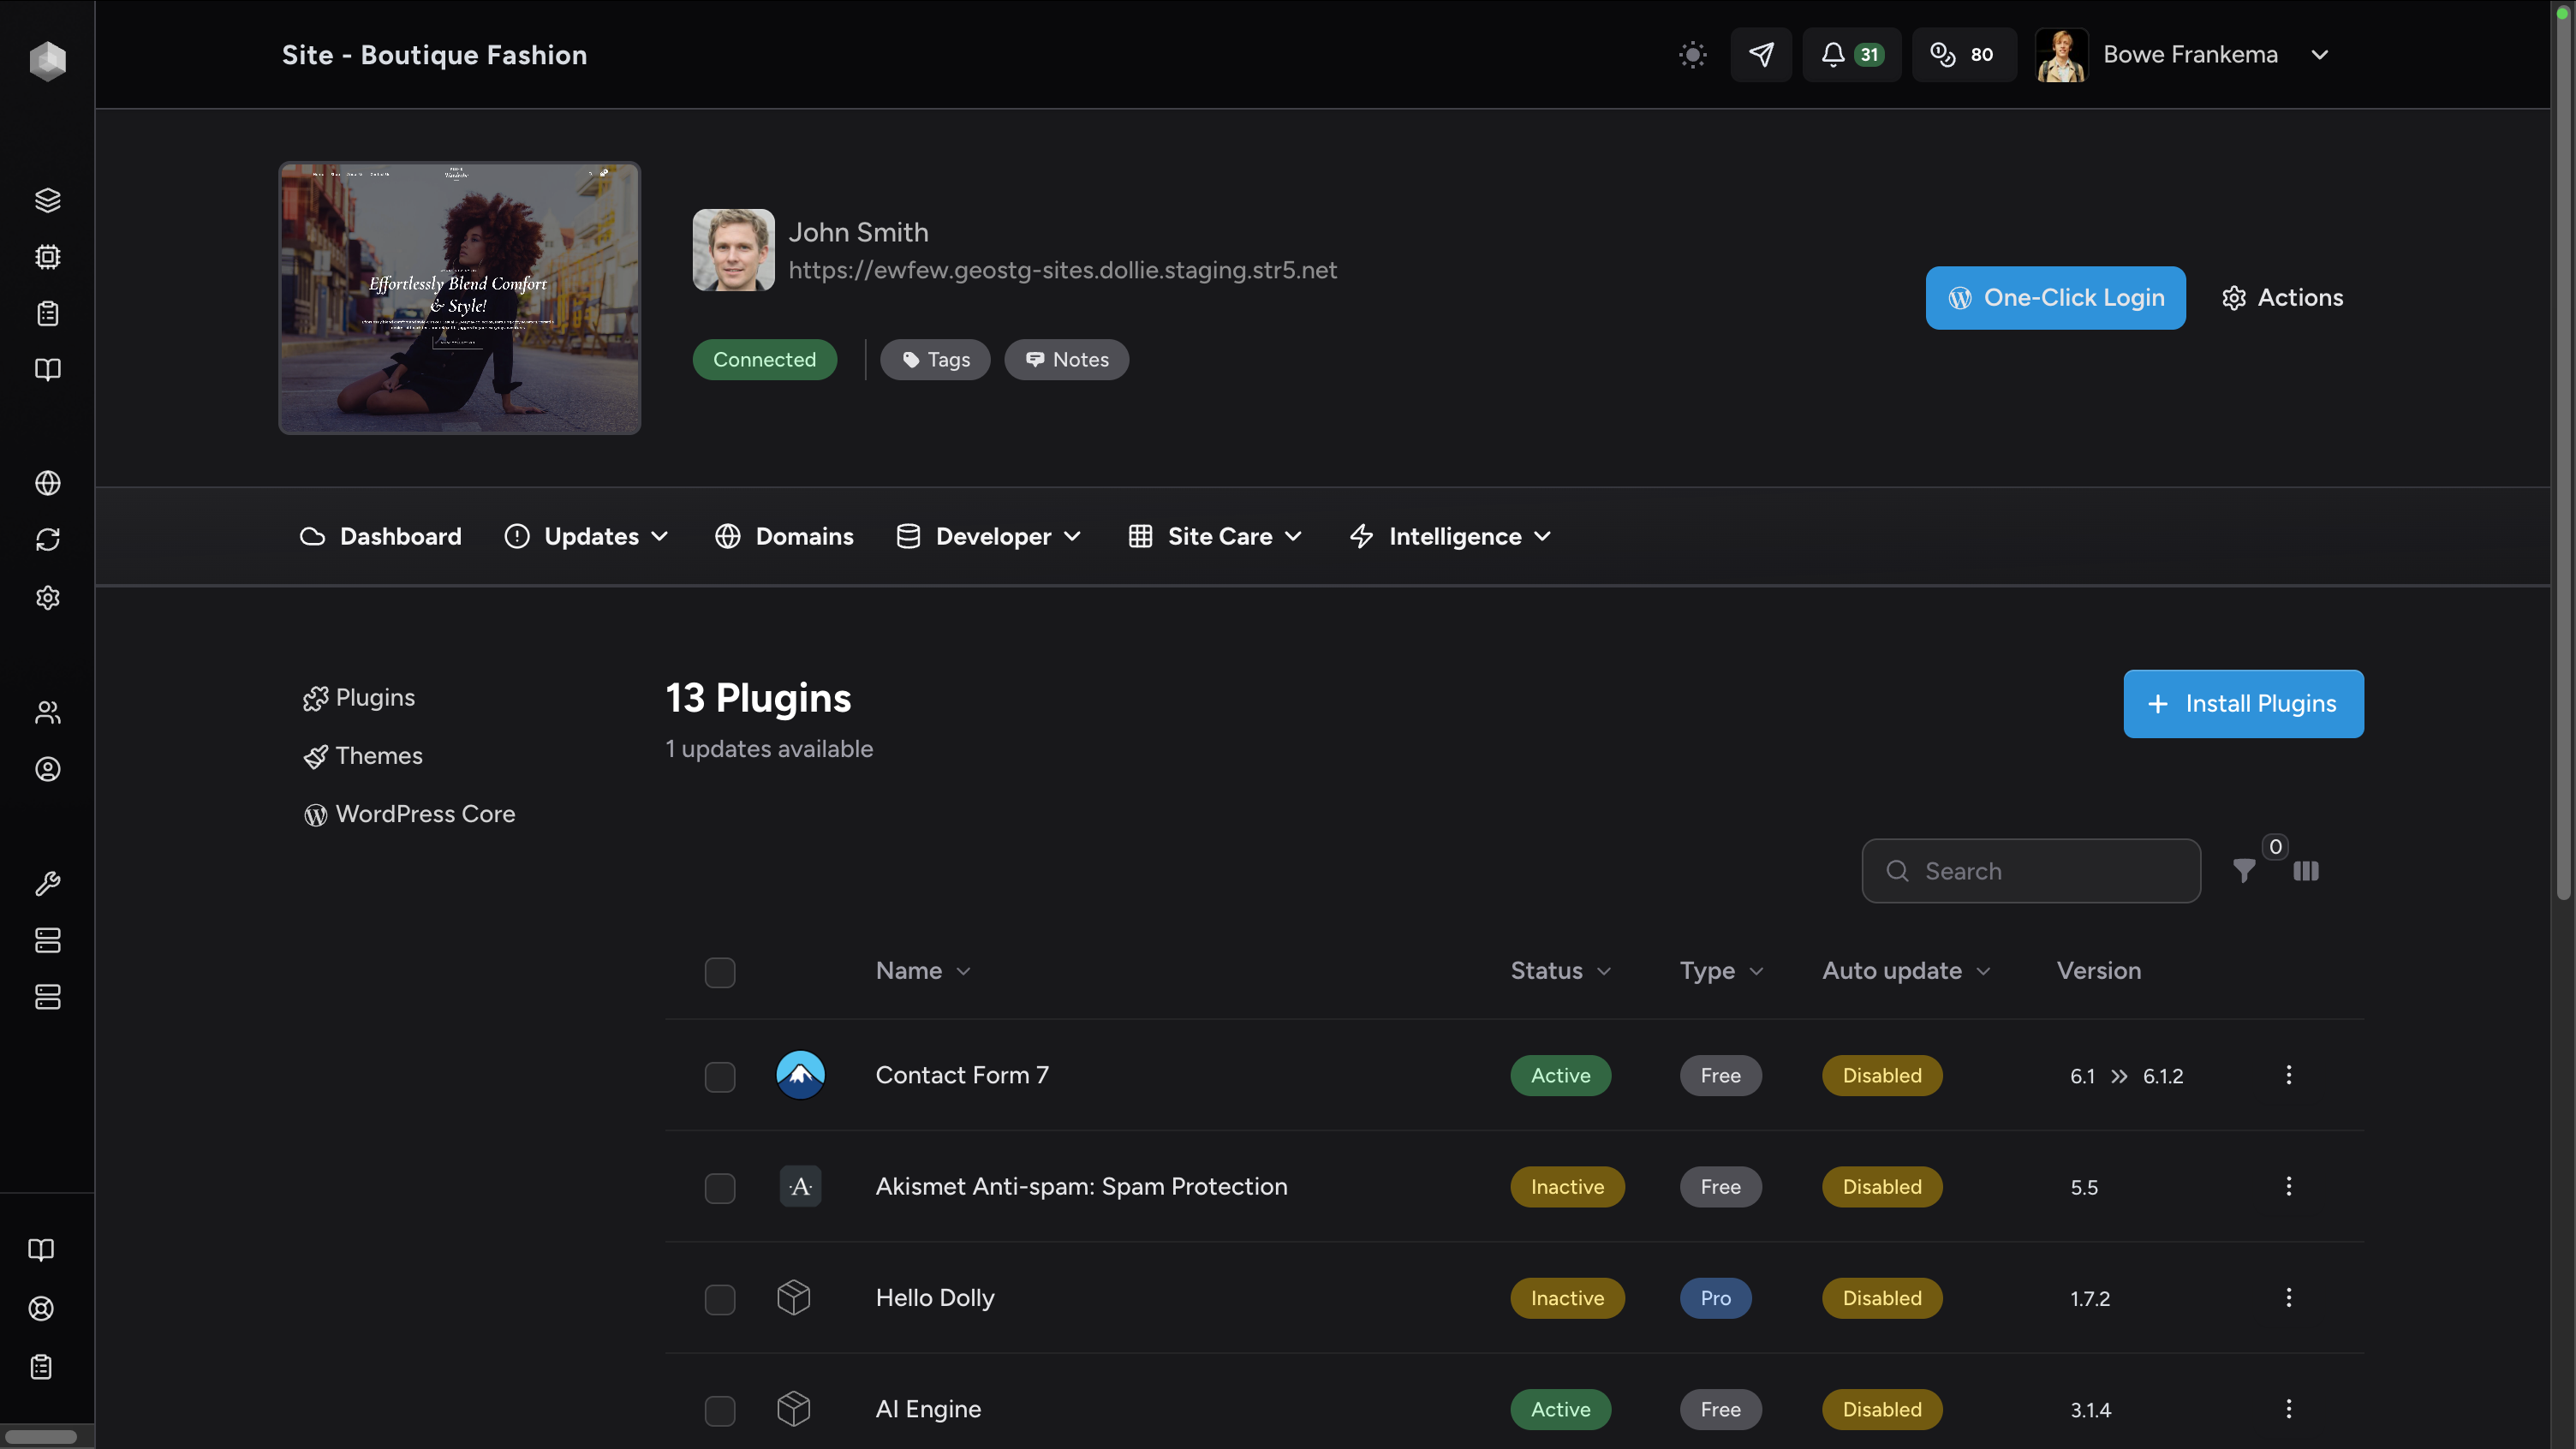
Task: Open the wrench tools sidebar icon
Action: 47,883
